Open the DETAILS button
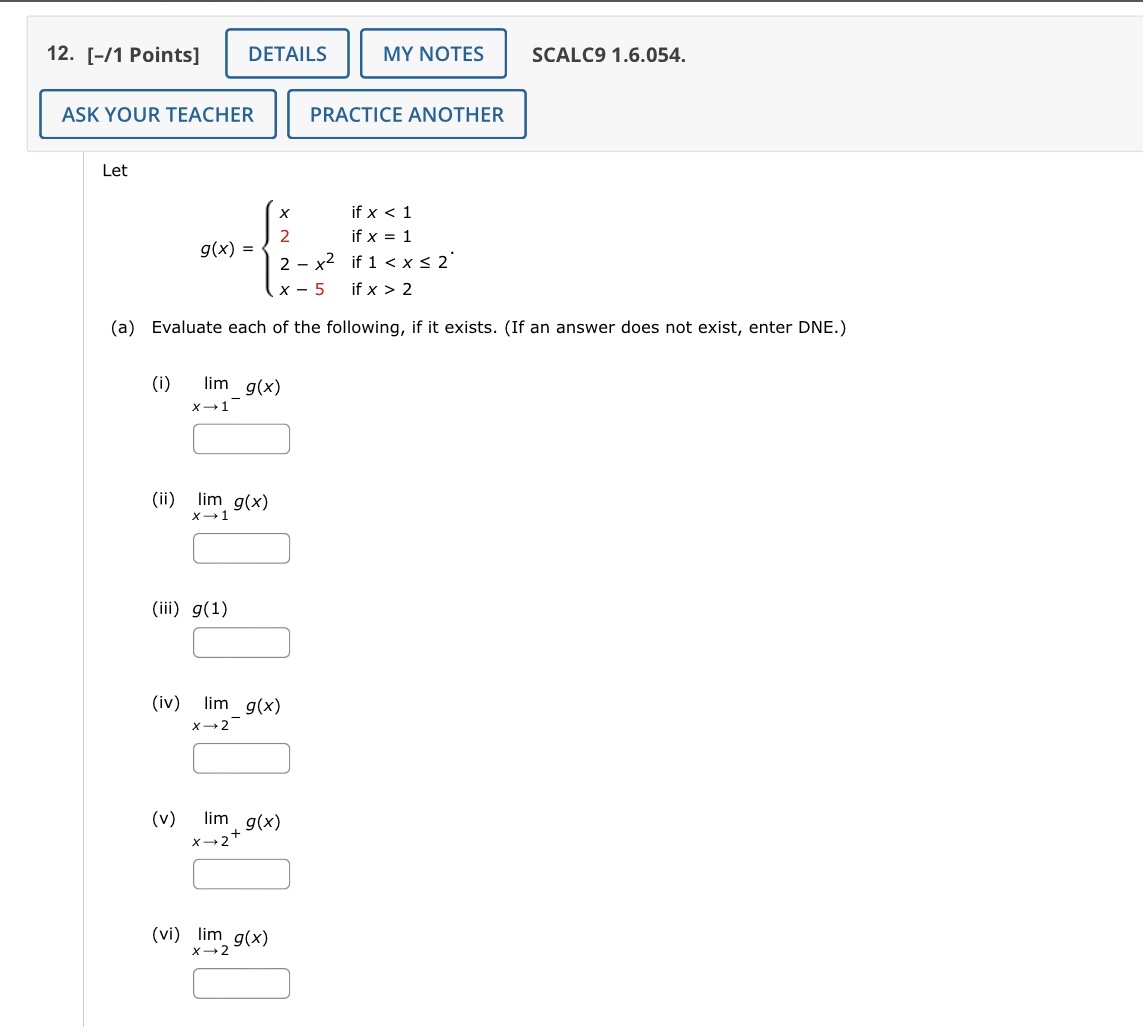The width and height of the screenshot is (1143, 1027). click(287, 54)
